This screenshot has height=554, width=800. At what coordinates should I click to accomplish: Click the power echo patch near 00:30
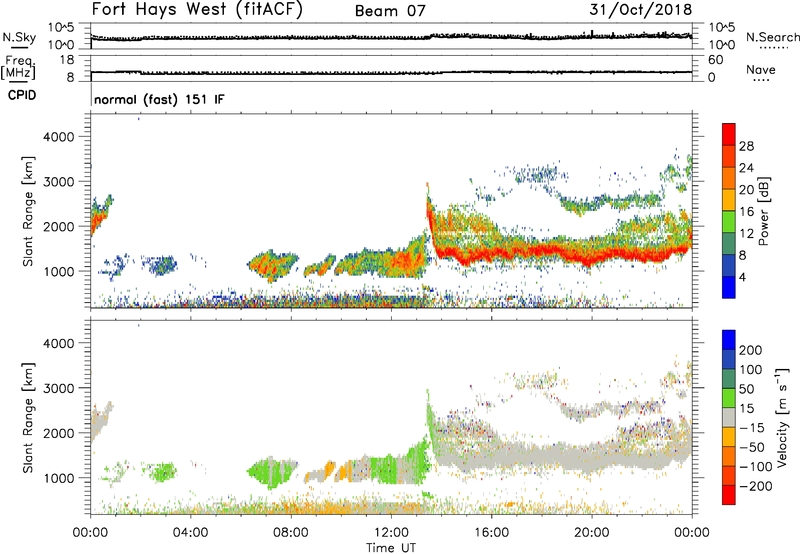click(x=99, y=217)
